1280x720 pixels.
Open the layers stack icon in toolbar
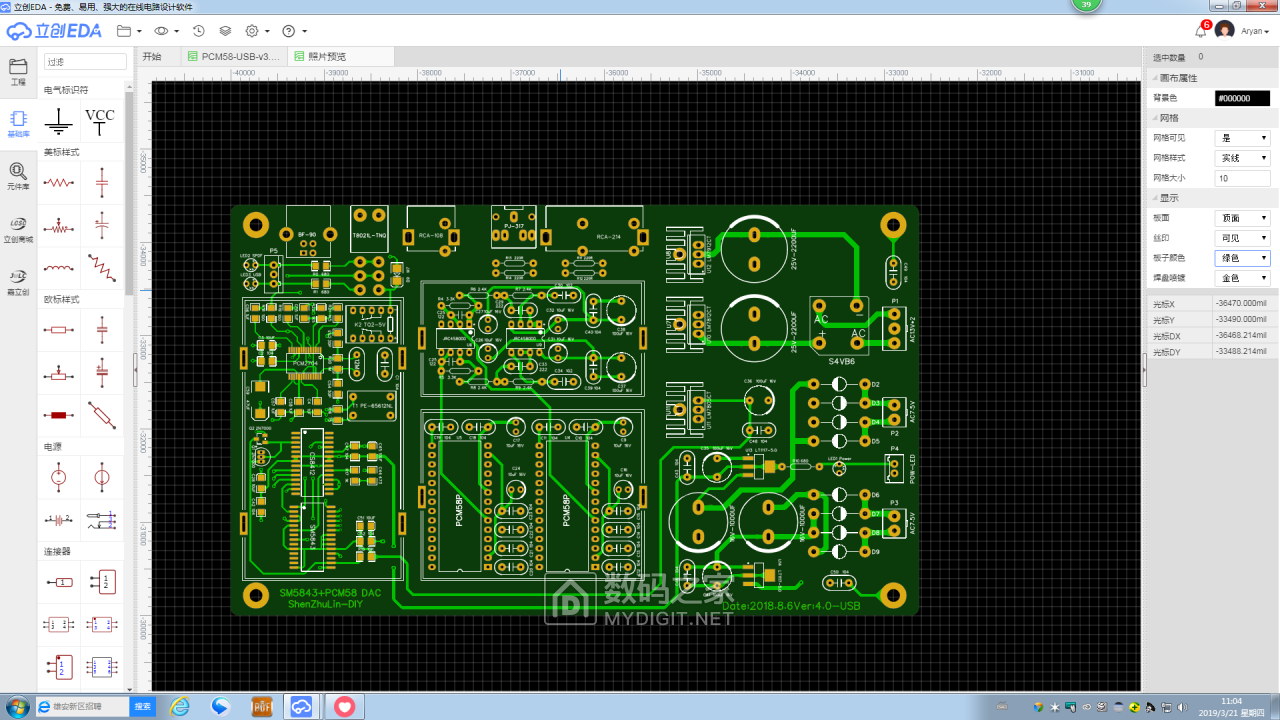pyautogui.click(x=225, y=31)
